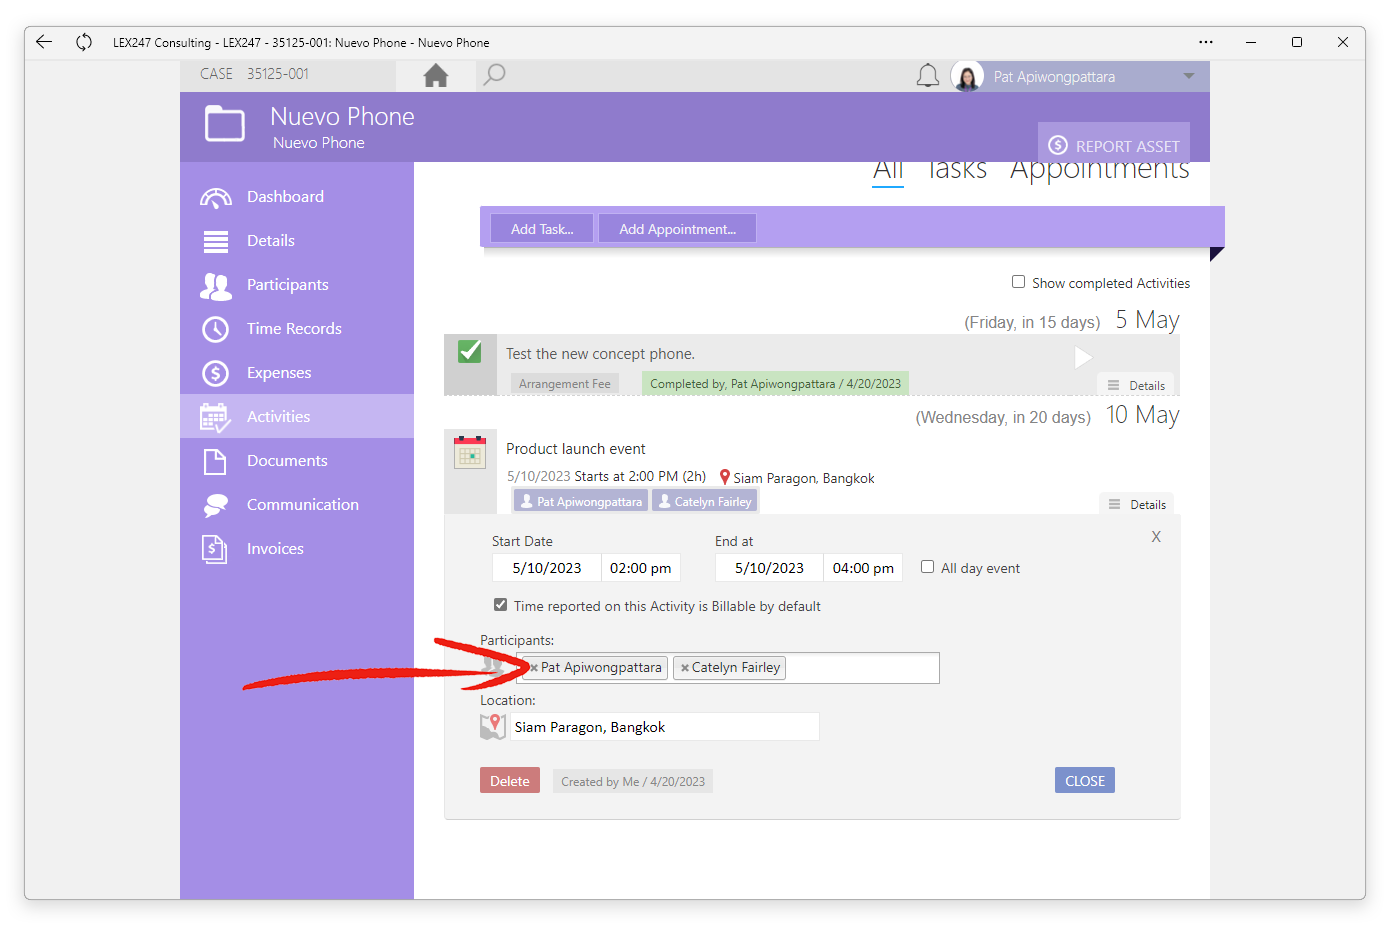Viewport: 1390px width, 925px height.
Task: Click the End at date 5/10/2023 field
Action: pos(770,568)
